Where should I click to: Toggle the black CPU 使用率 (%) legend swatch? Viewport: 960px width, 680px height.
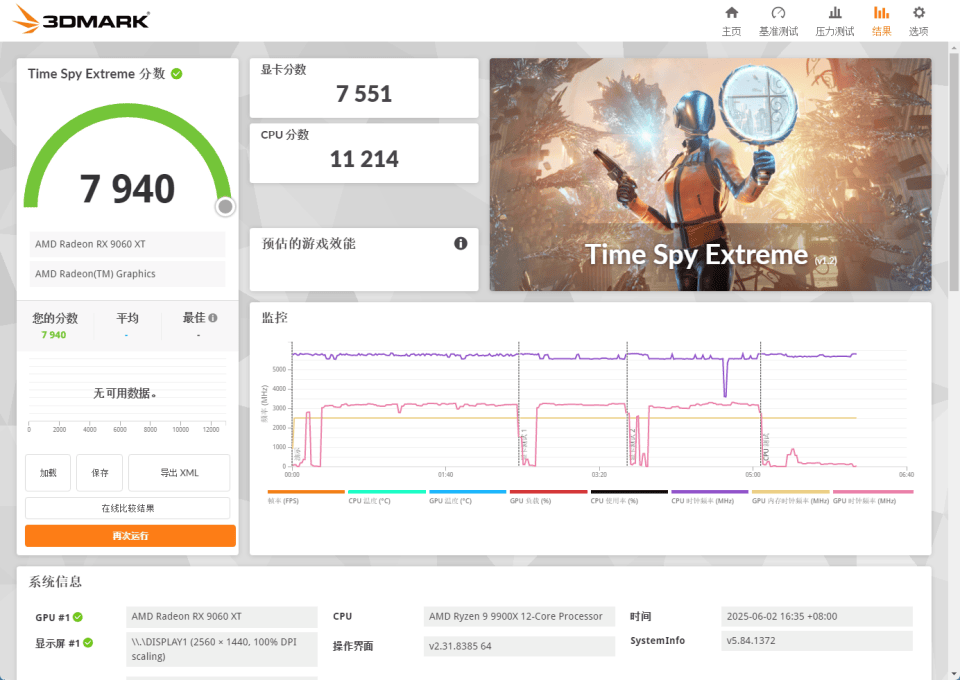pyautogui.click(x=629, y=491)
